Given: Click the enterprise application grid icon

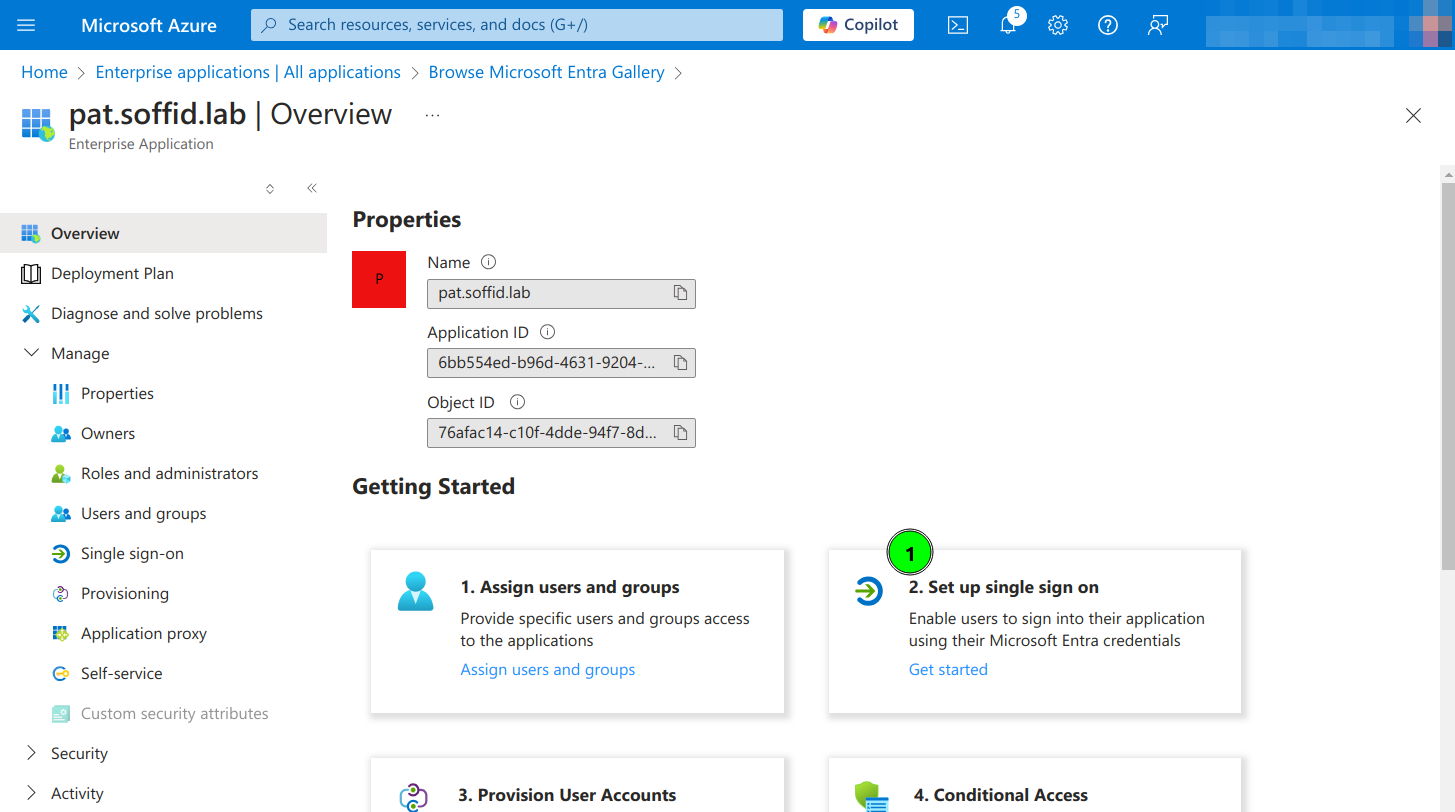Looking at the screenshot, I should 37,125.
